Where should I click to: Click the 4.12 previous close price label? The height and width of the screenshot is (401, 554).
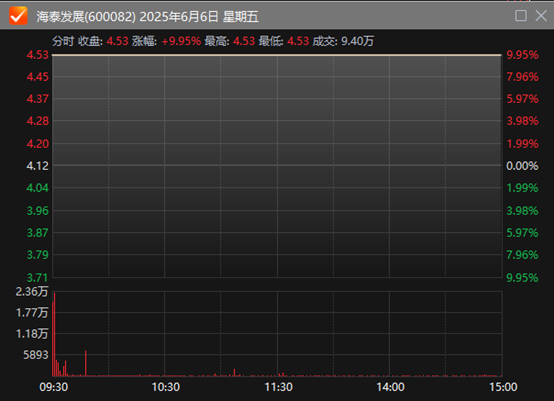37,166
